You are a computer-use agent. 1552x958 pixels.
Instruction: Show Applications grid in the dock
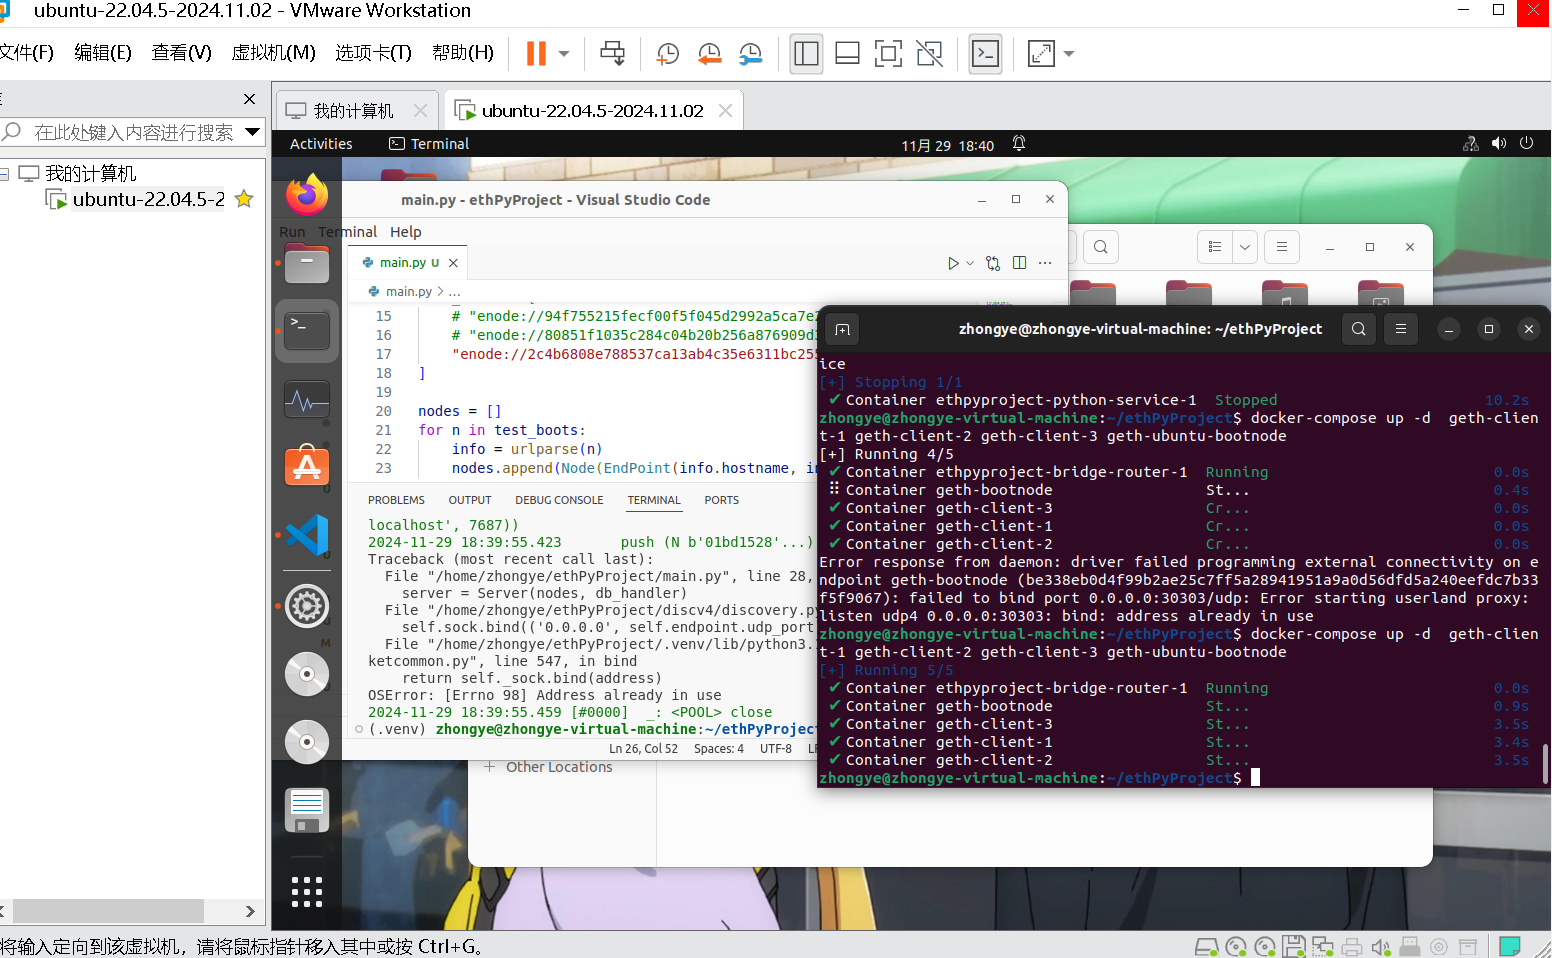(x=307, y=892)
